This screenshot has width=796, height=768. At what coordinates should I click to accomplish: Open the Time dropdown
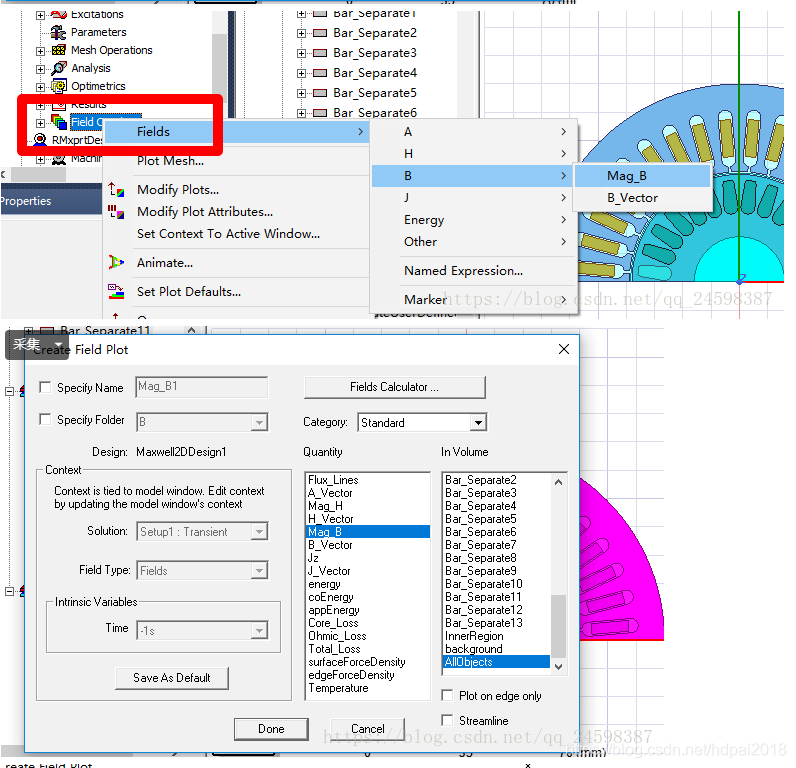tap(259, 630)
